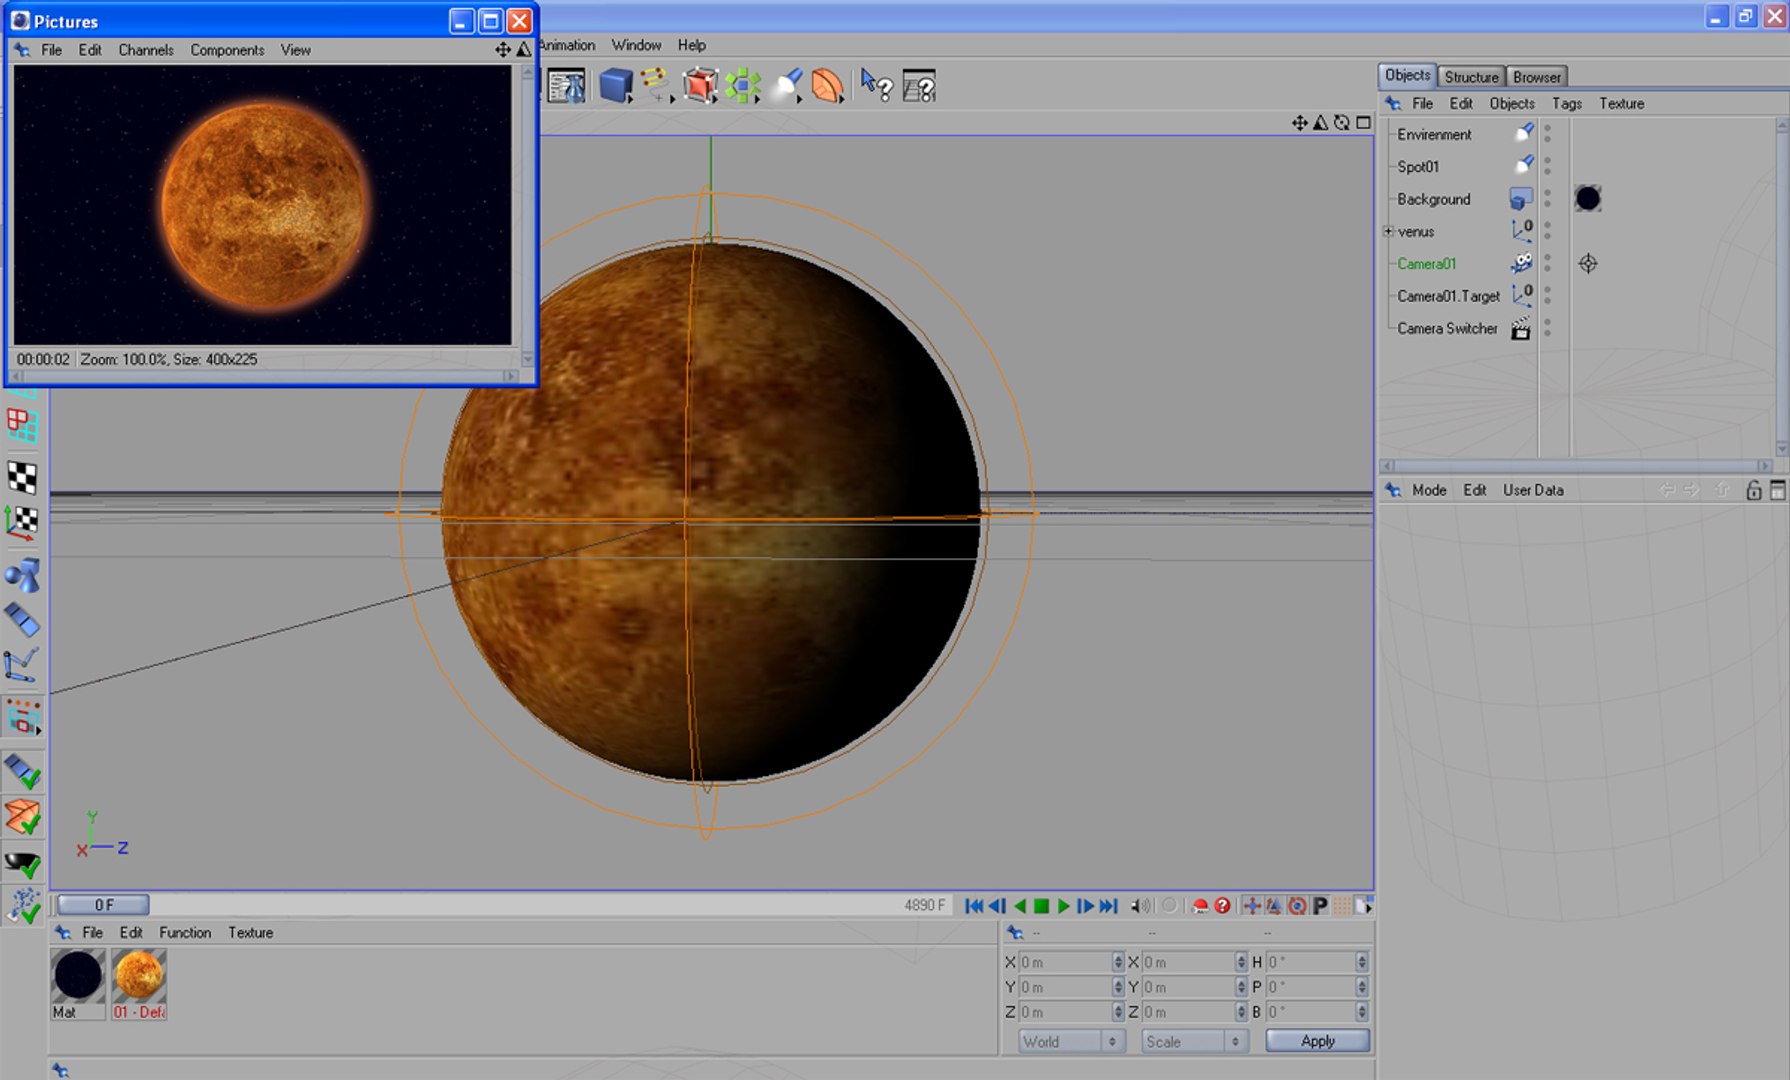Toggle scale keyframe recording button

click(x=1274, y=906)
